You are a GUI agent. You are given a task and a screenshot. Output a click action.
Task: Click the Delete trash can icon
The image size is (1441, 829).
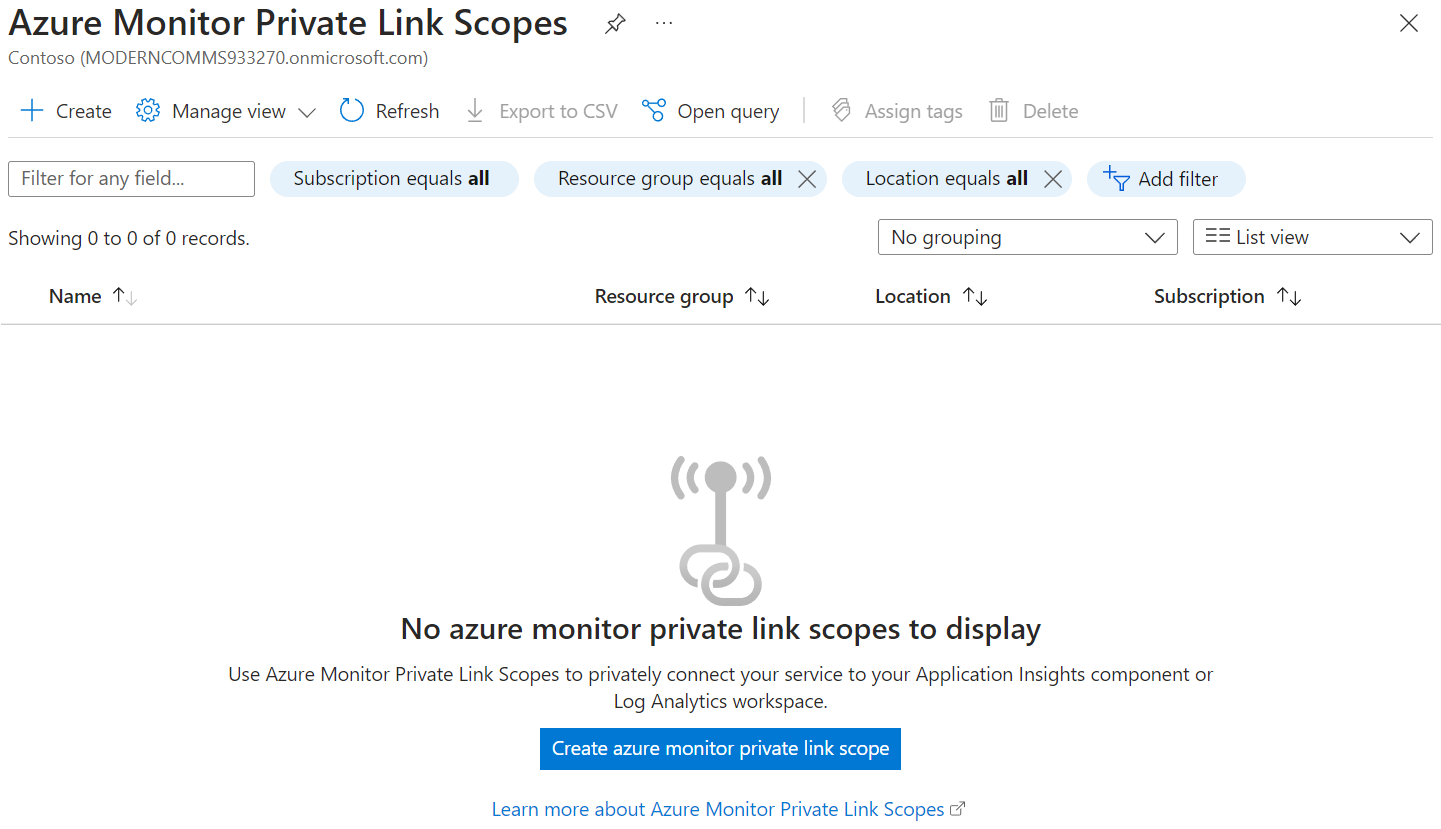pos(999,111)
